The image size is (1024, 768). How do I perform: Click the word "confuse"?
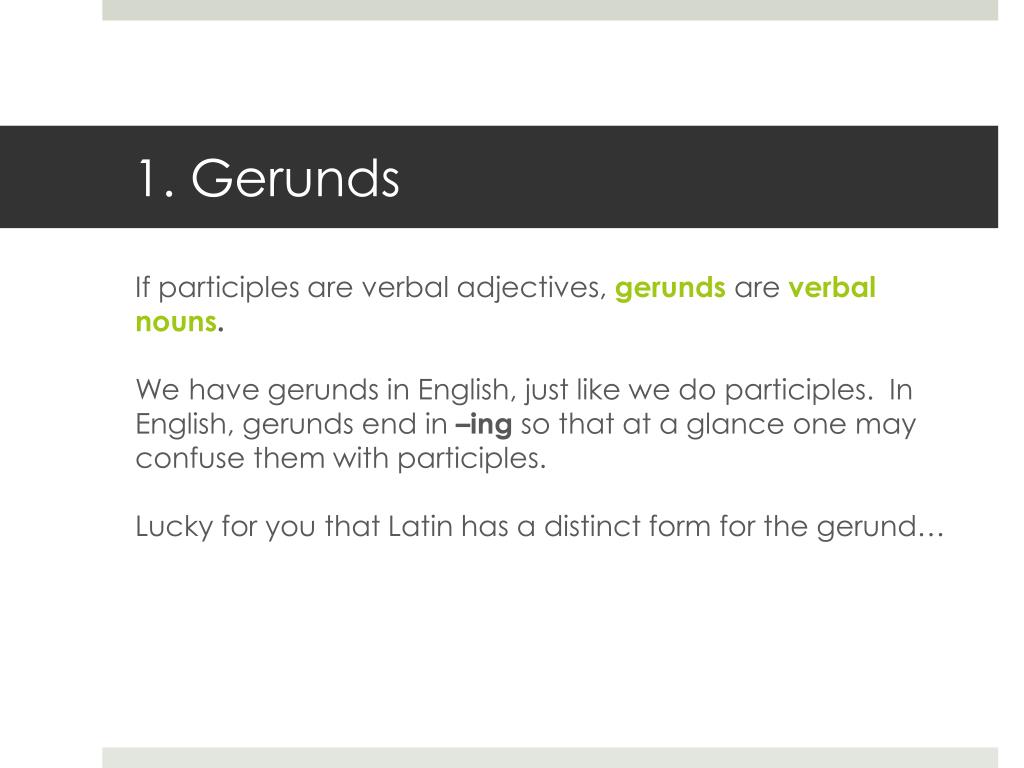coord(190,458)
